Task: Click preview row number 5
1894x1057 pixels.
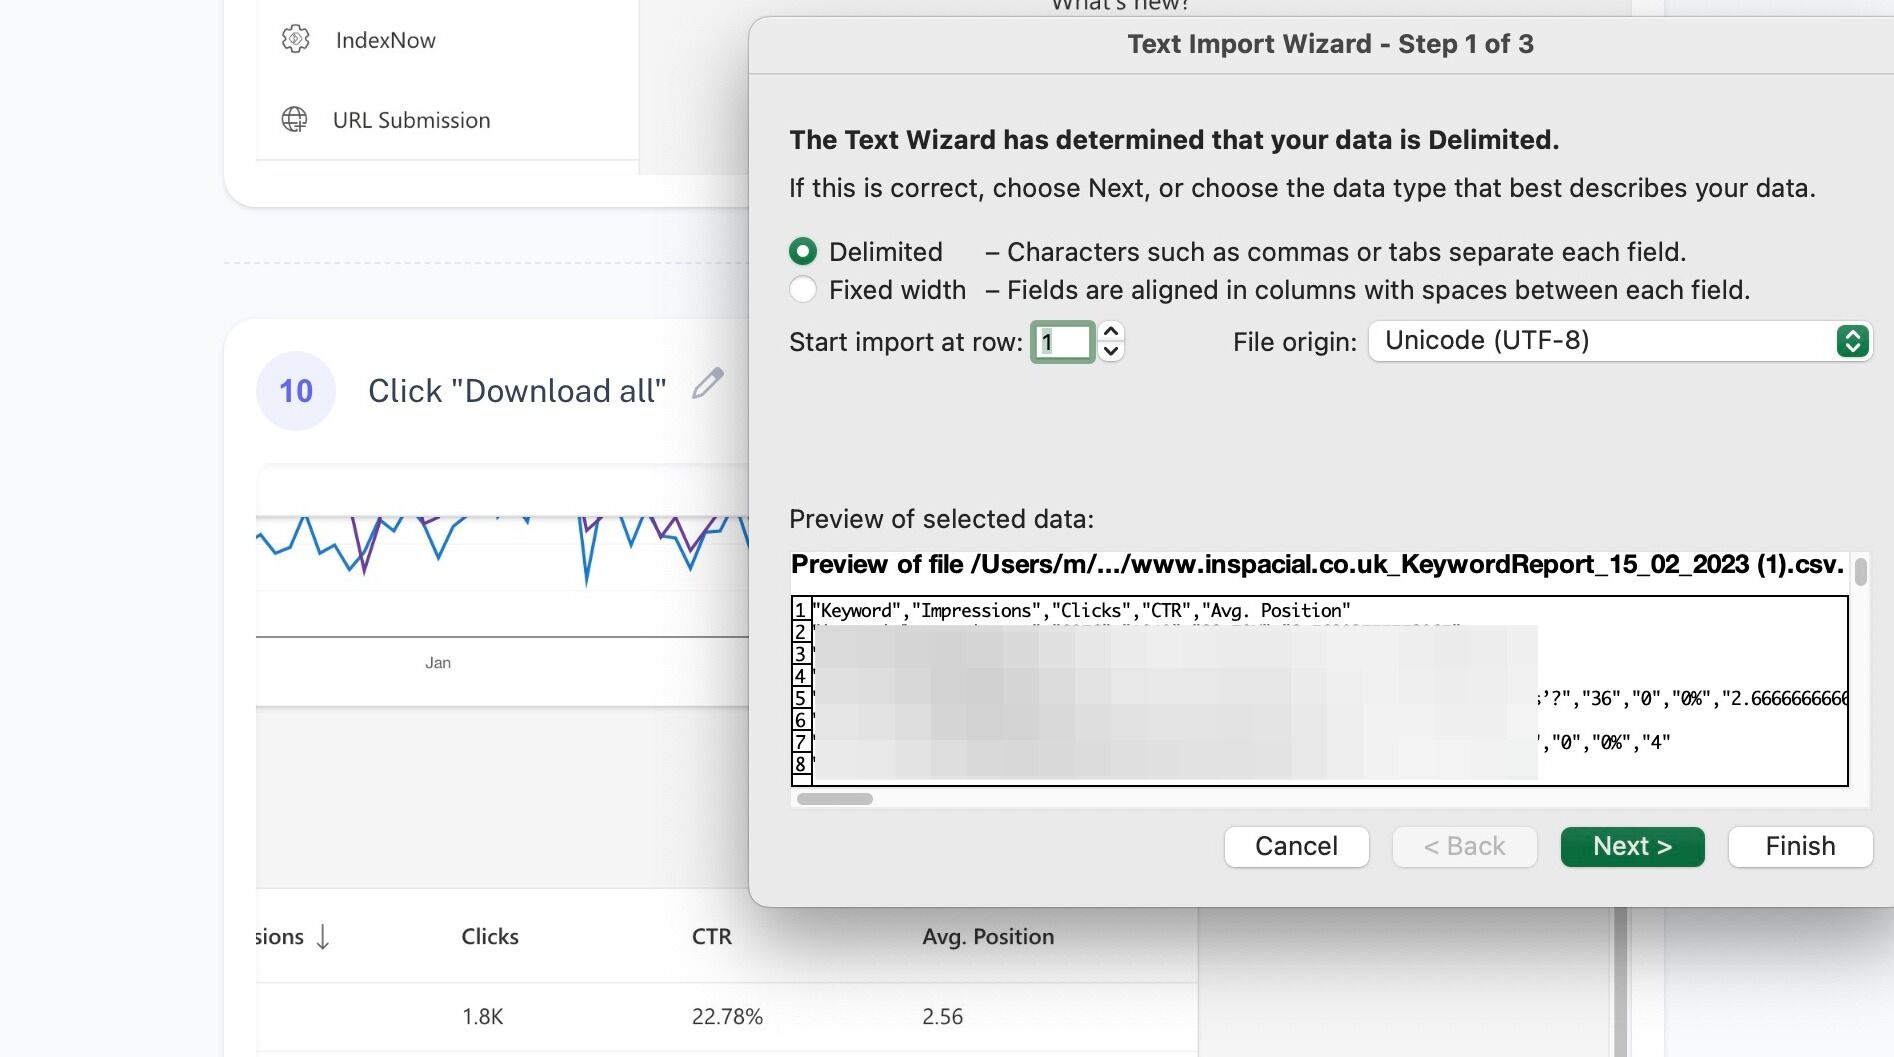Action: point(800,698)
